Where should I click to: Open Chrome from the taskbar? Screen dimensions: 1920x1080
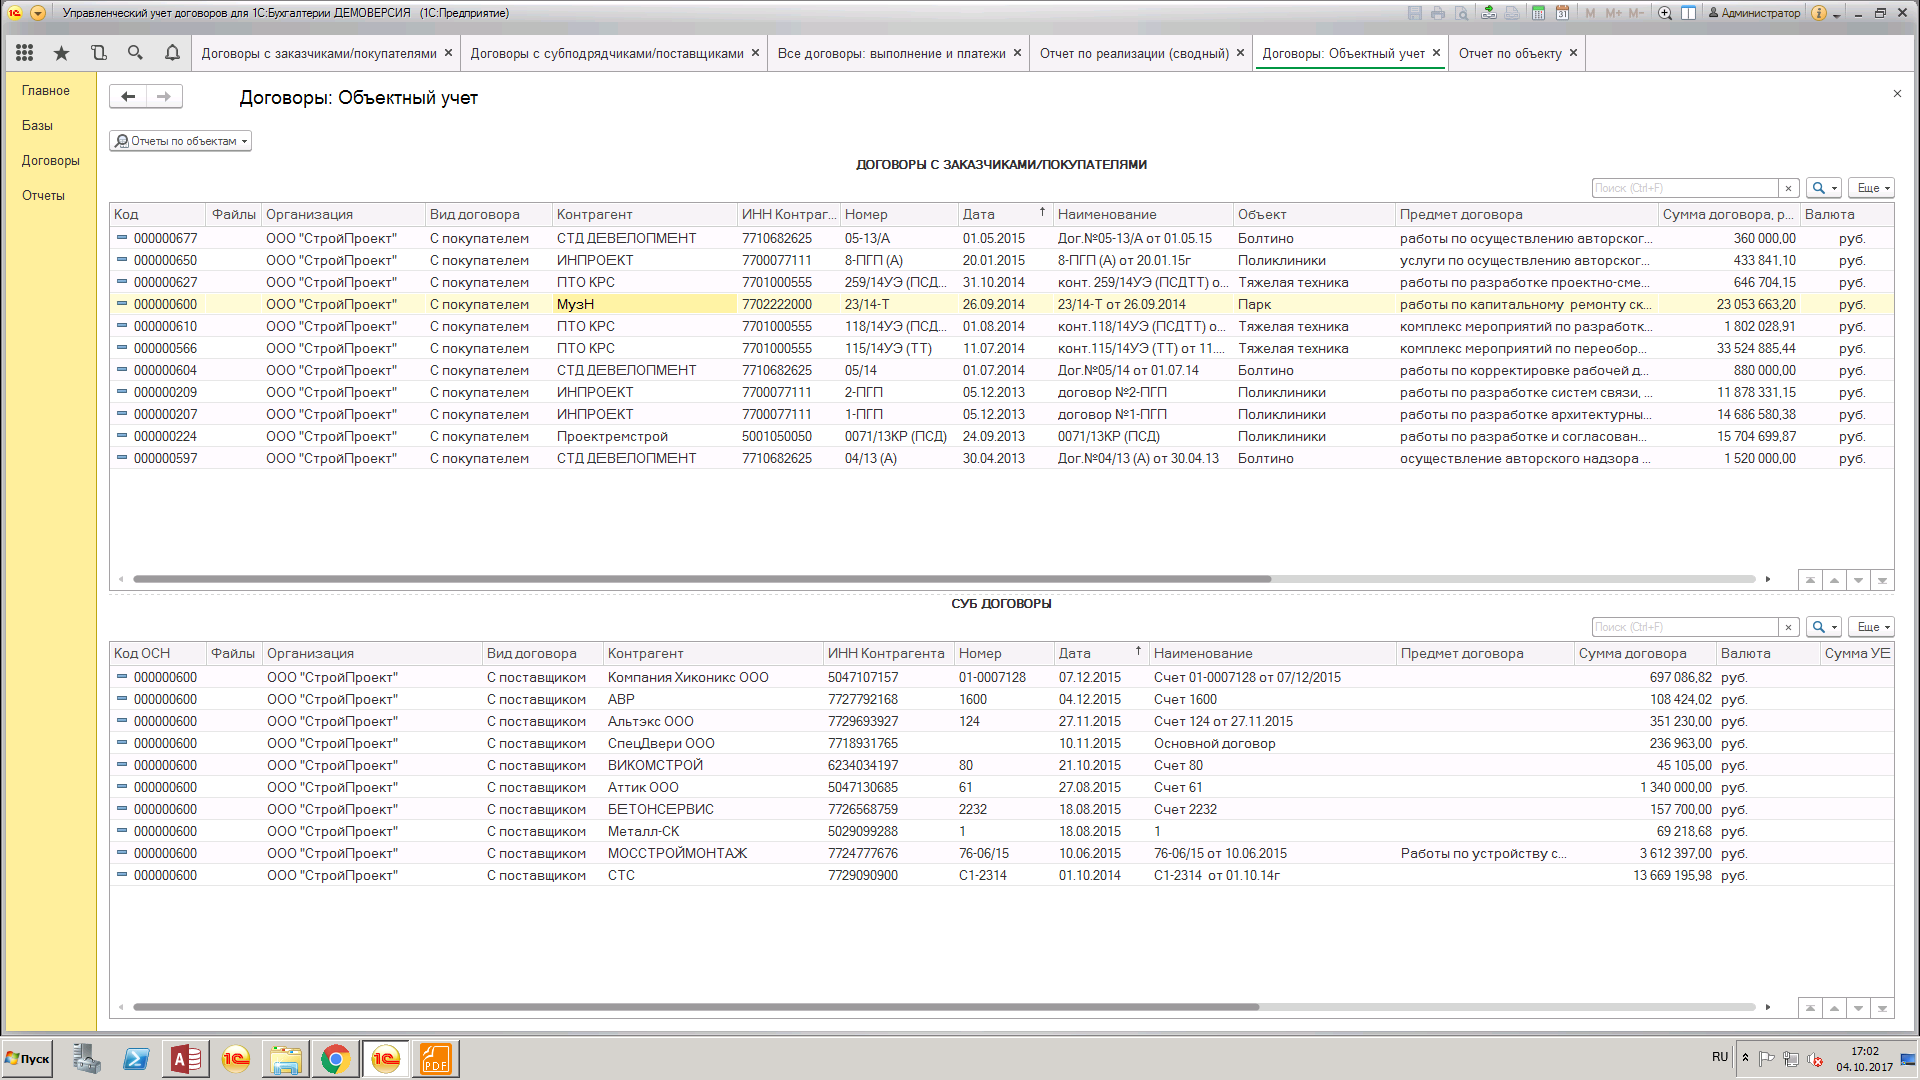click(336, 1059)
